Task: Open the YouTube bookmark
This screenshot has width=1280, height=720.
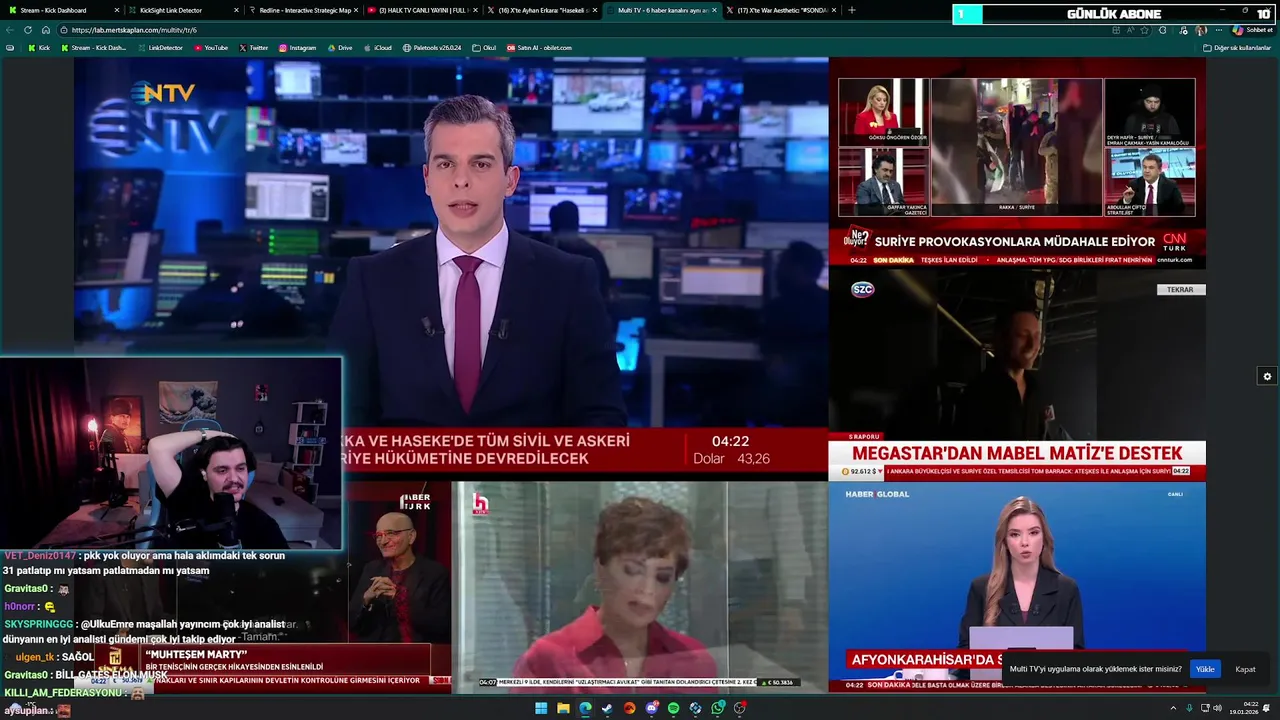Action: click(210, 48)
